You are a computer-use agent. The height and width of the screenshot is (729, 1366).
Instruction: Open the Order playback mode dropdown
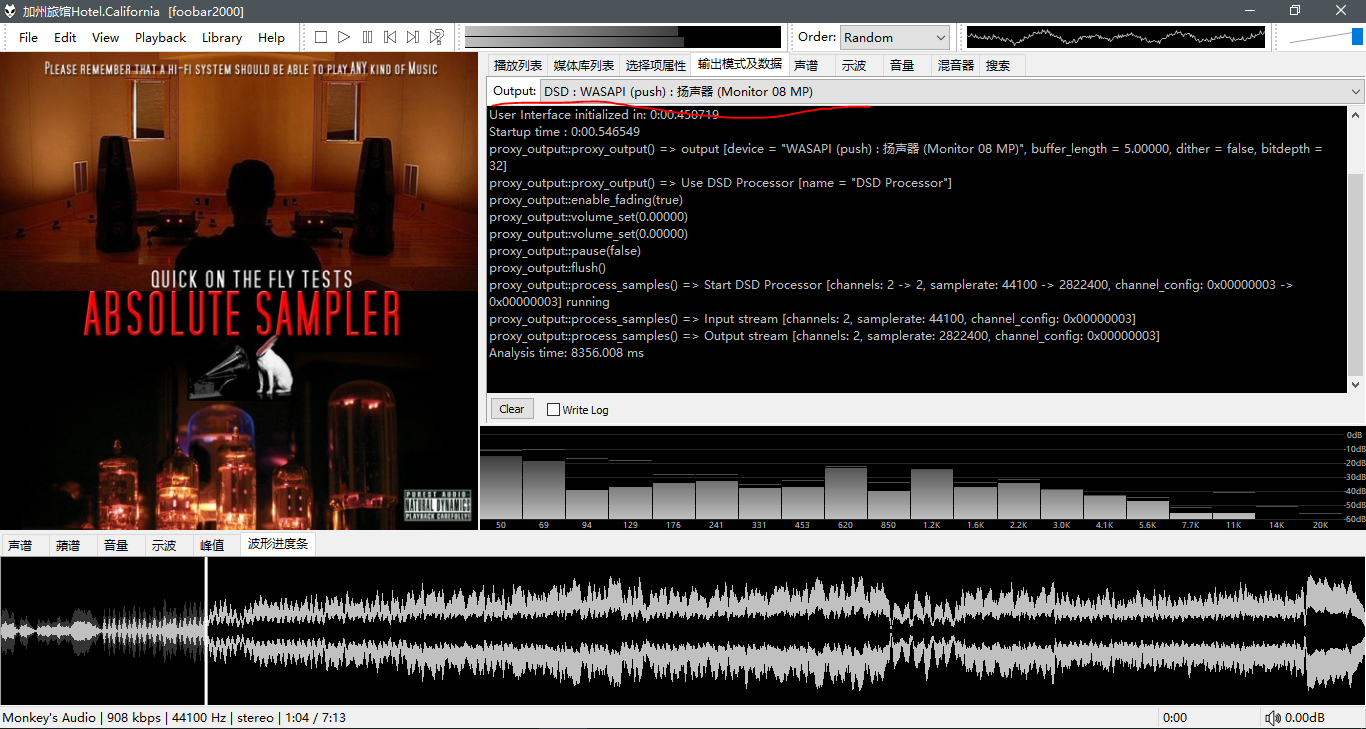tap(895, 37)
